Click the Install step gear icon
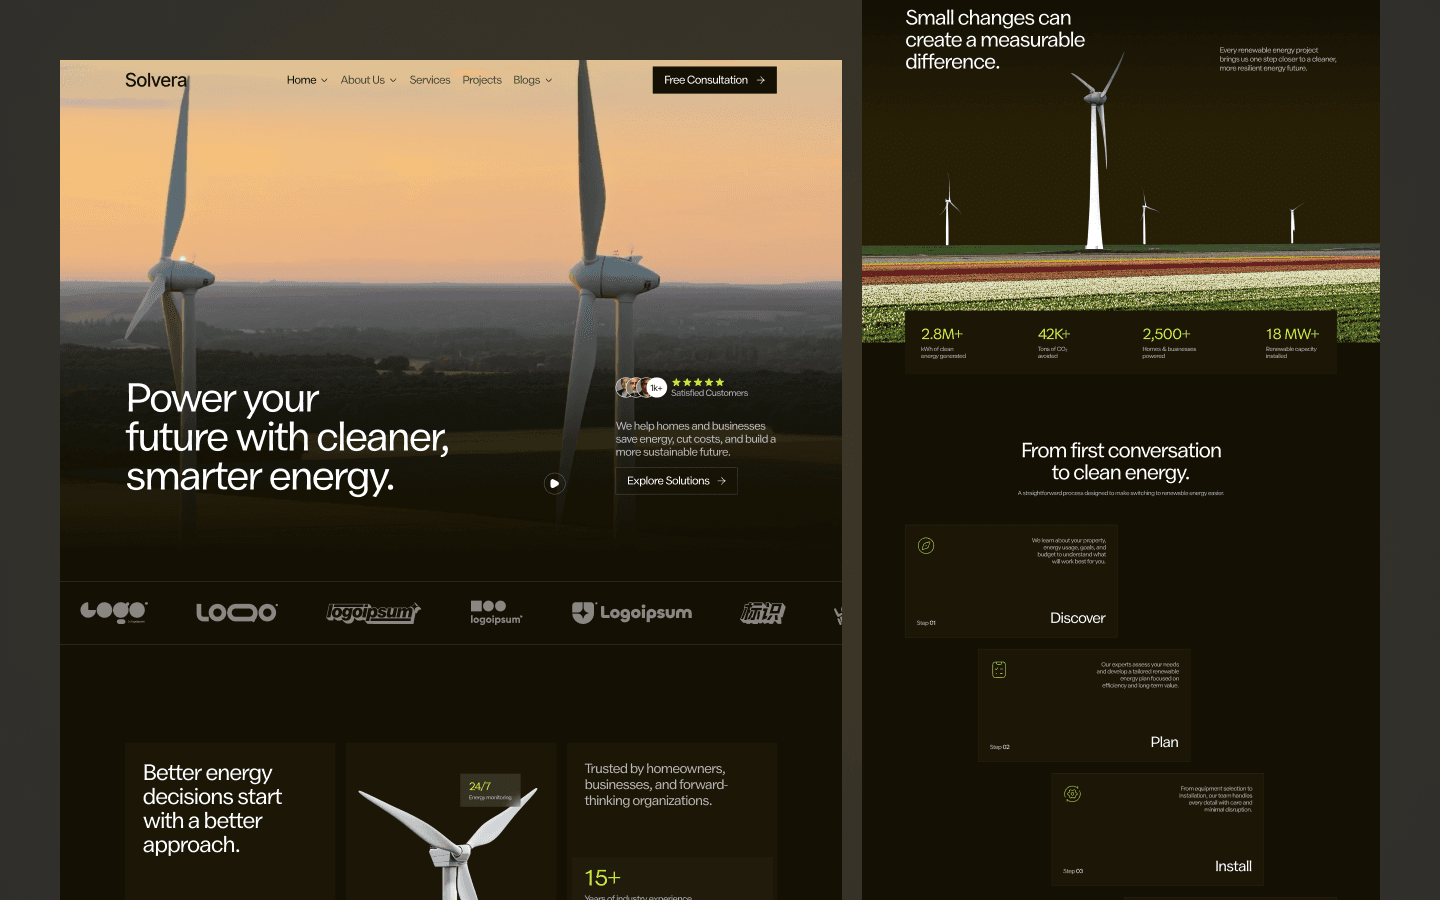 [1072, 794]
